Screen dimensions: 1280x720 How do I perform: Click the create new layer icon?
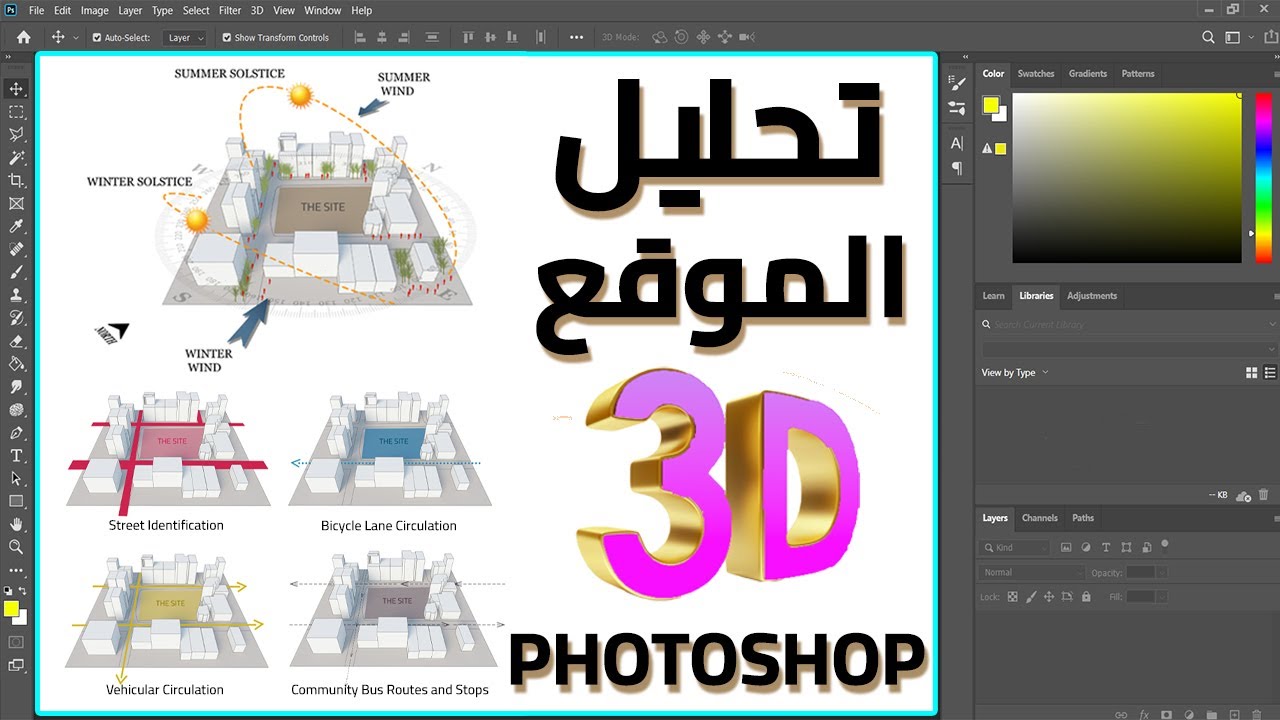(x=1234, y=714)
